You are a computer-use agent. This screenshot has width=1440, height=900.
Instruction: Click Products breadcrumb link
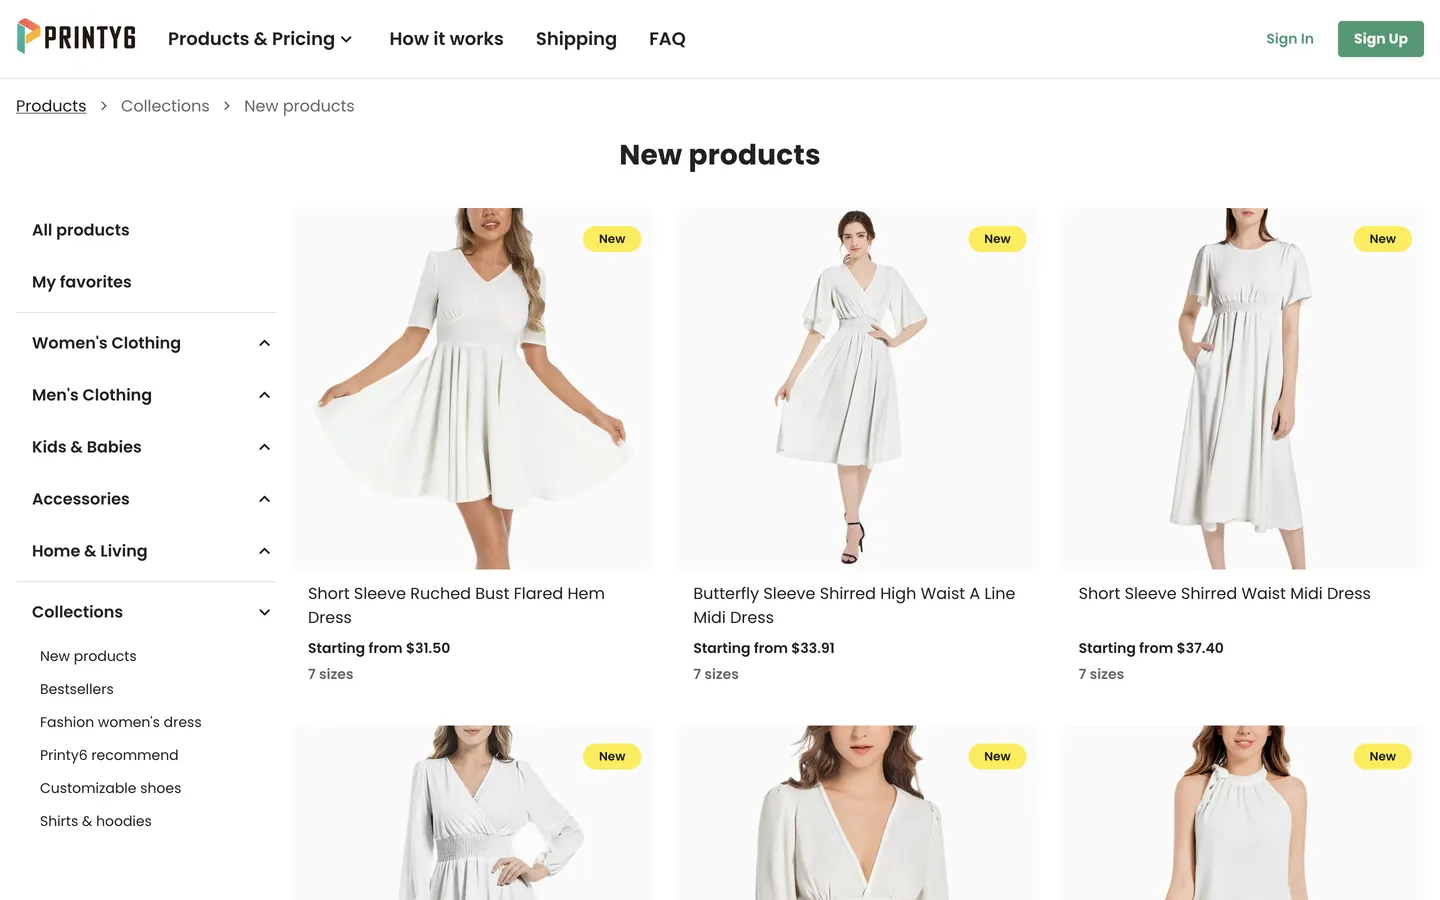(x=51, y=106)
